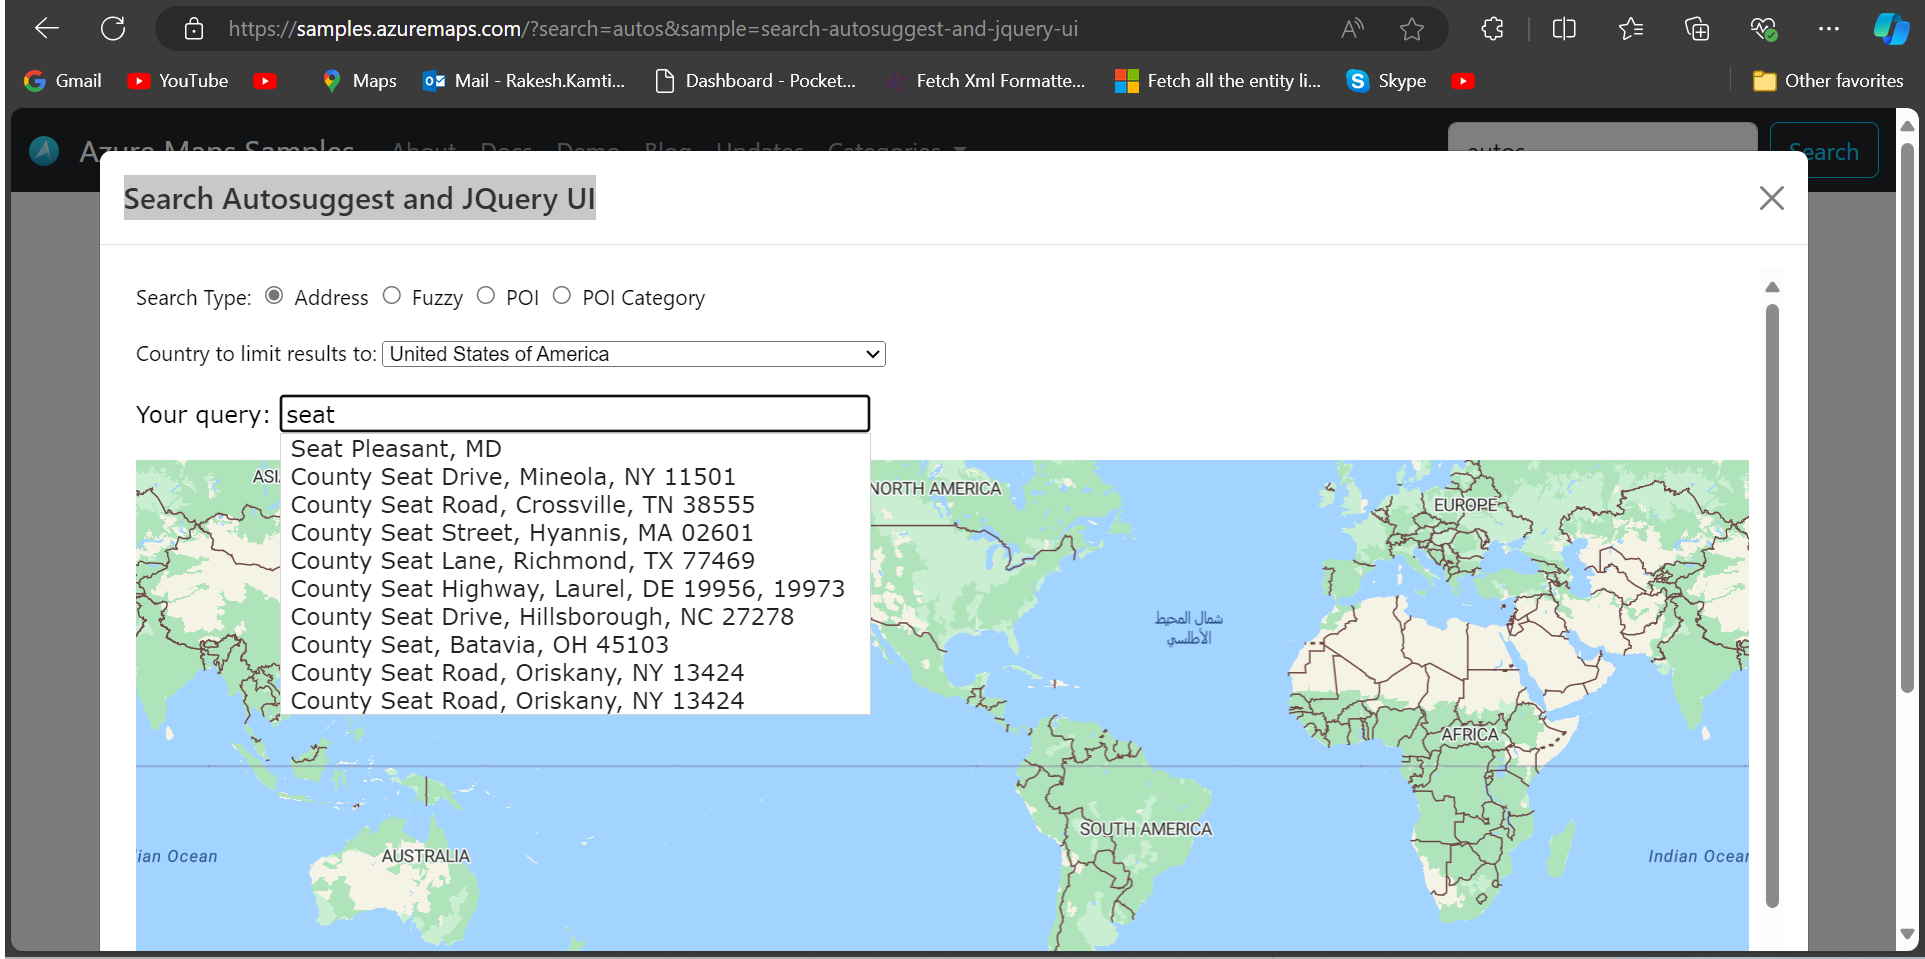Open the Copilot sidebar
The height and width of the screenshot is (959, 1925).
[1890, 29]
